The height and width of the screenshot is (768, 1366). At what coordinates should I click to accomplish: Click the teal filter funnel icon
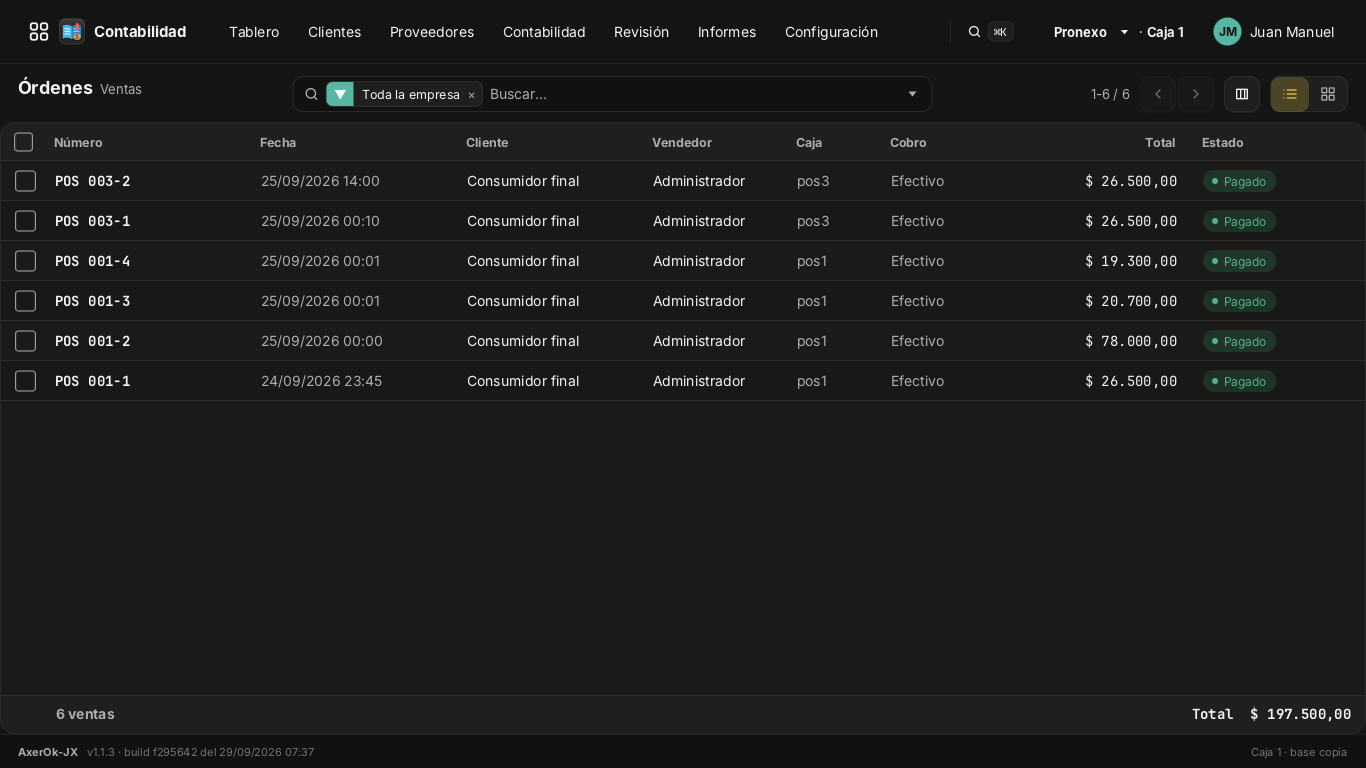(x=340, y=94)
